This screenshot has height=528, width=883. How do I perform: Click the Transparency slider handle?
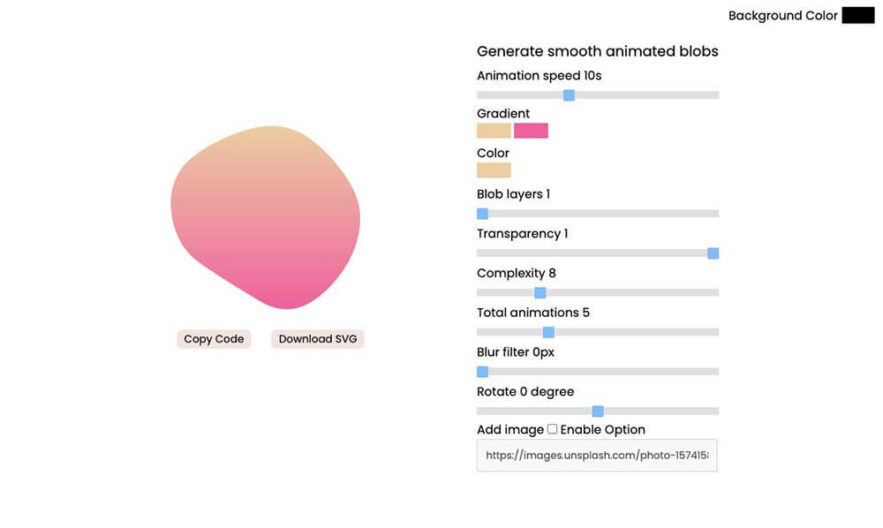[713, 253]
